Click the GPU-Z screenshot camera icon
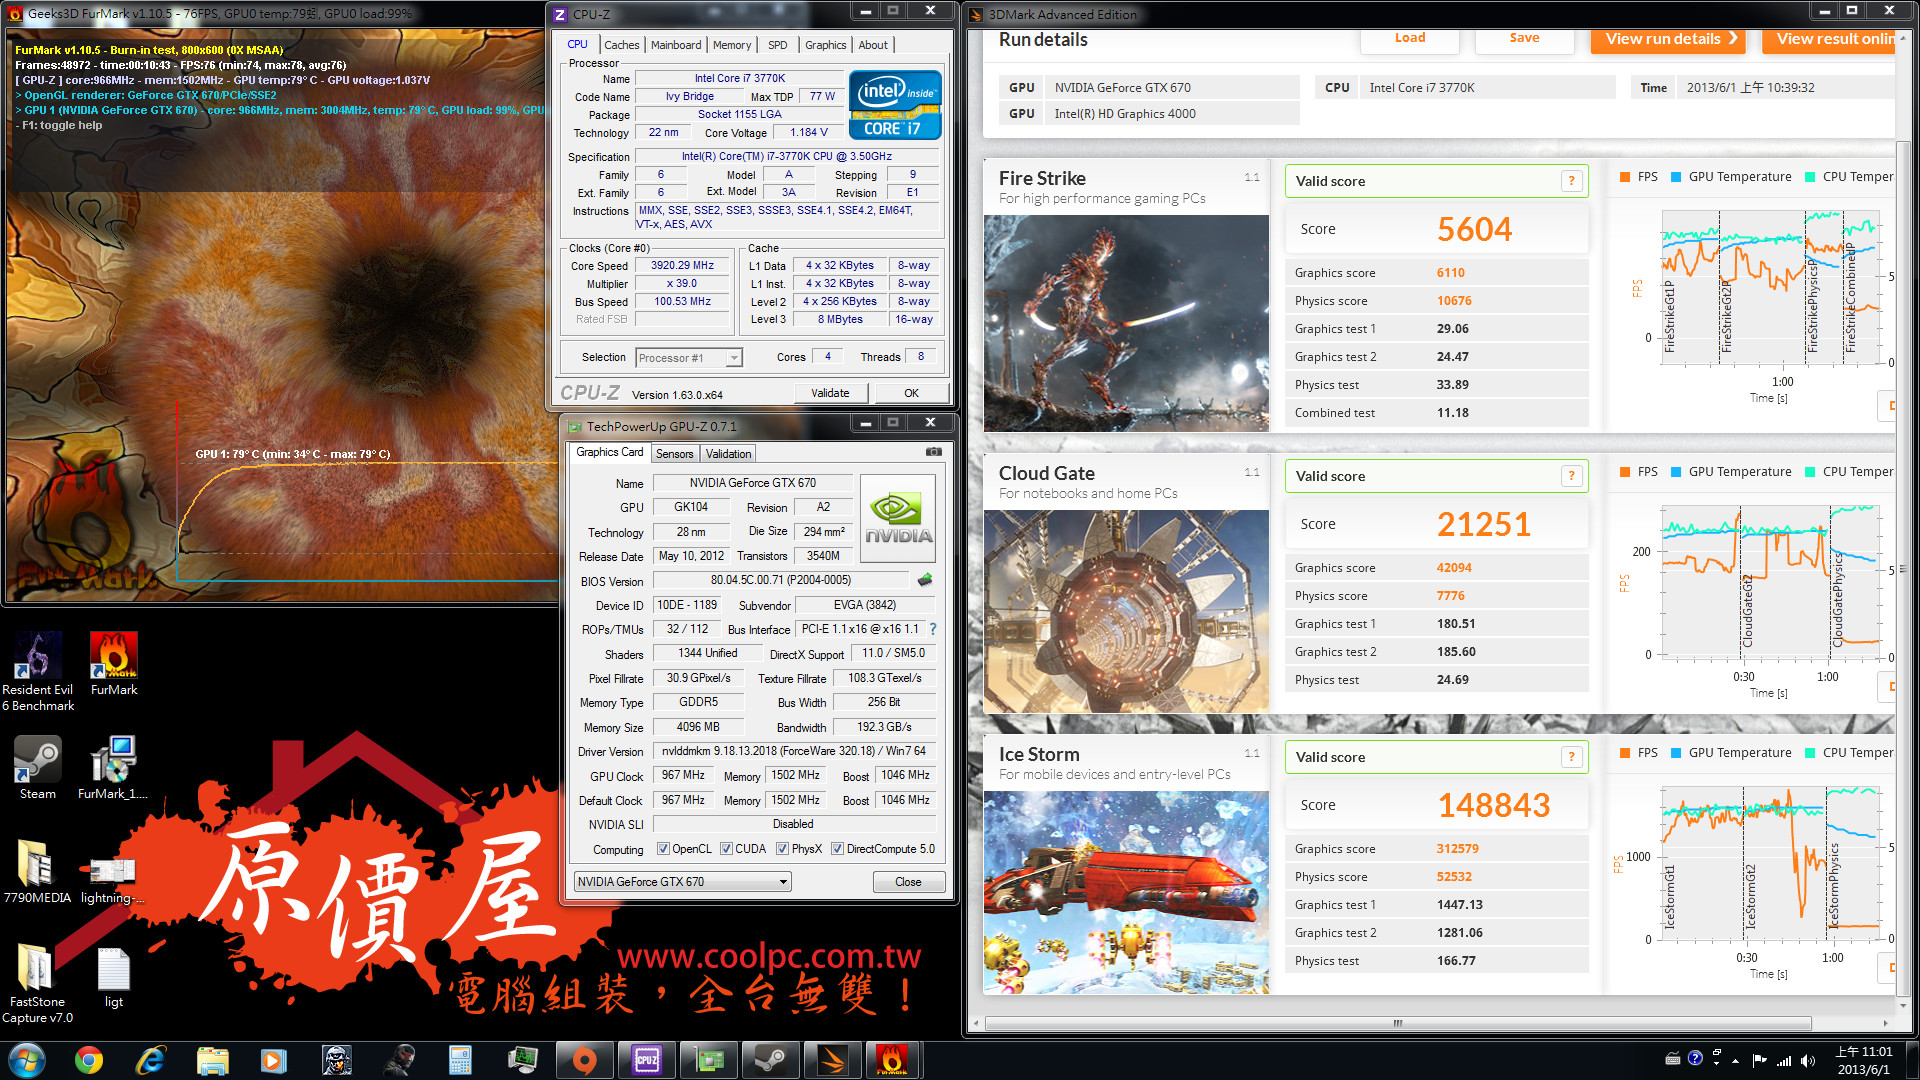 click(933, 452)
